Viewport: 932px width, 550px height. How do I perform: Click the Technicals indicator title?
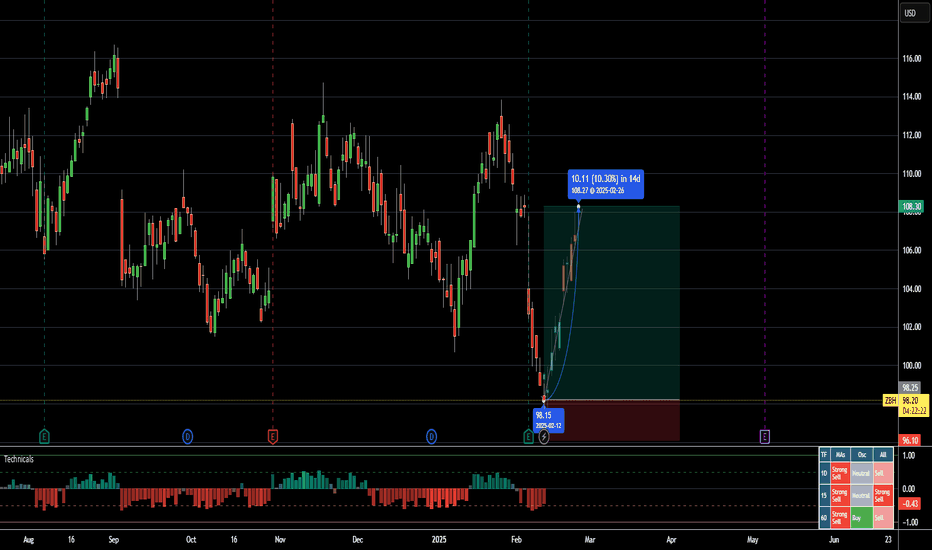[18, 459]
